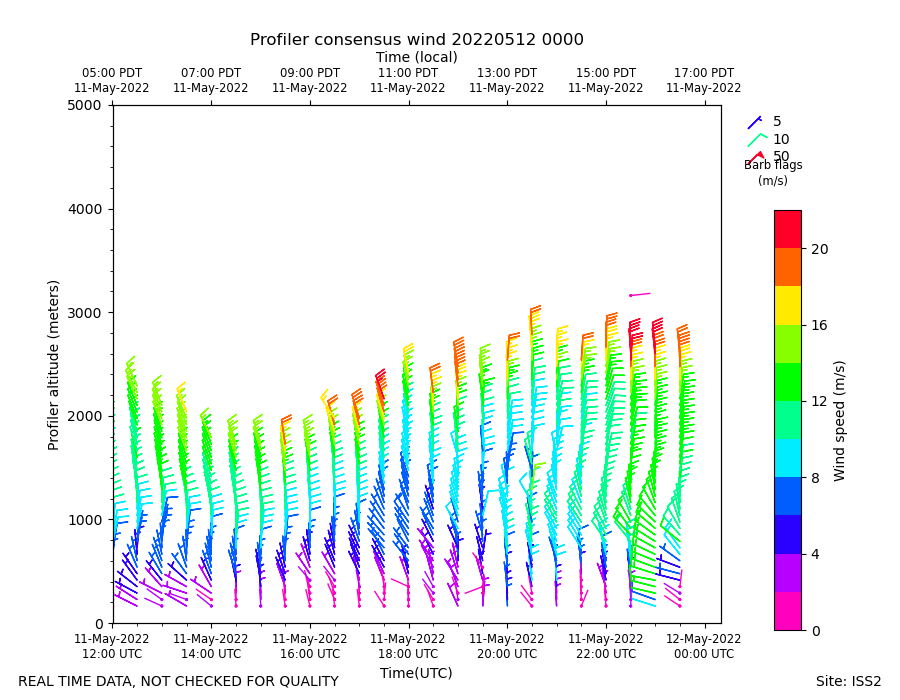Click the red 50 m/s barb flag icon

tap(756, 157)
